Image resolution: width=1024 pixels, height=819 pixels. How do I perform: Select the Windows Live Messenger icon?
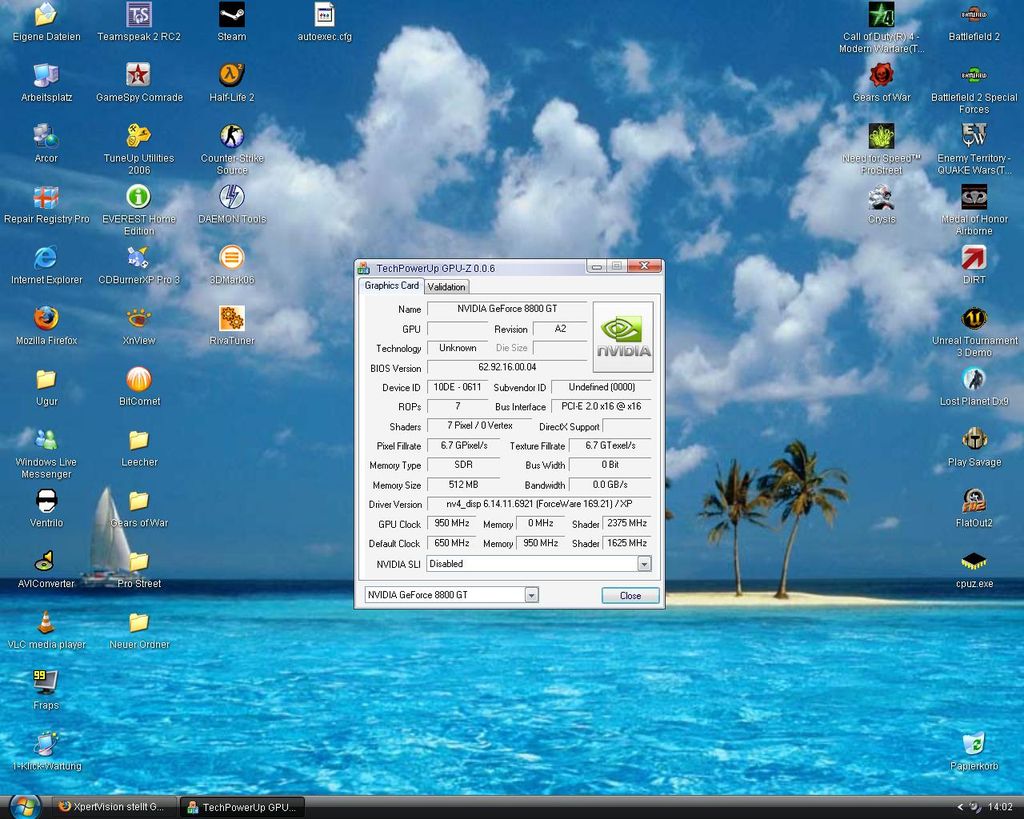click(x=46, y=440)
